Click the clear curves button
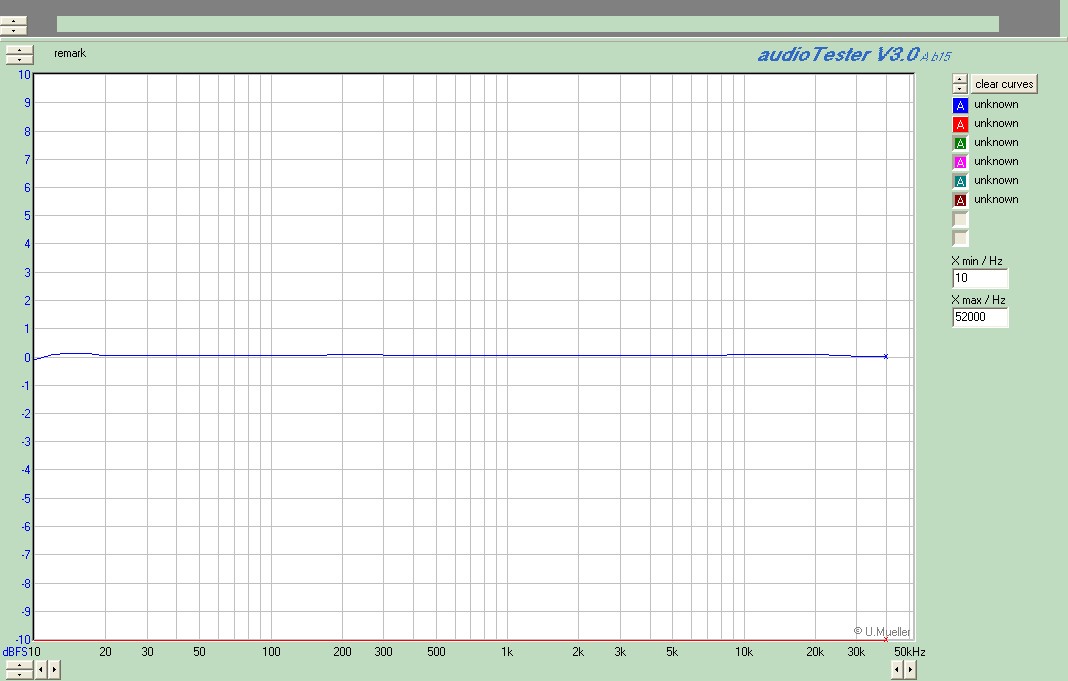 coord(1004,84)
